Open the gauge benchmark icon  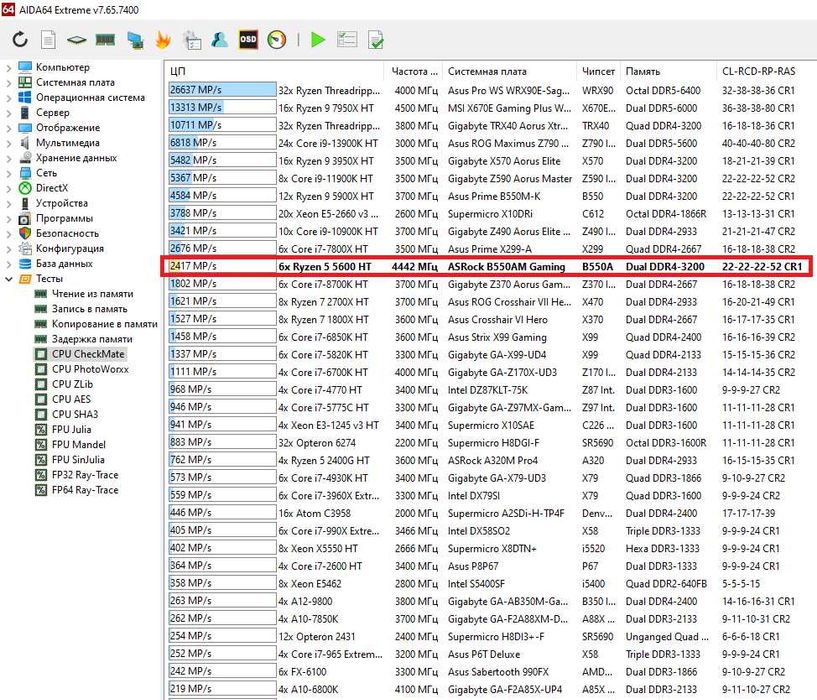click(277, 40)
